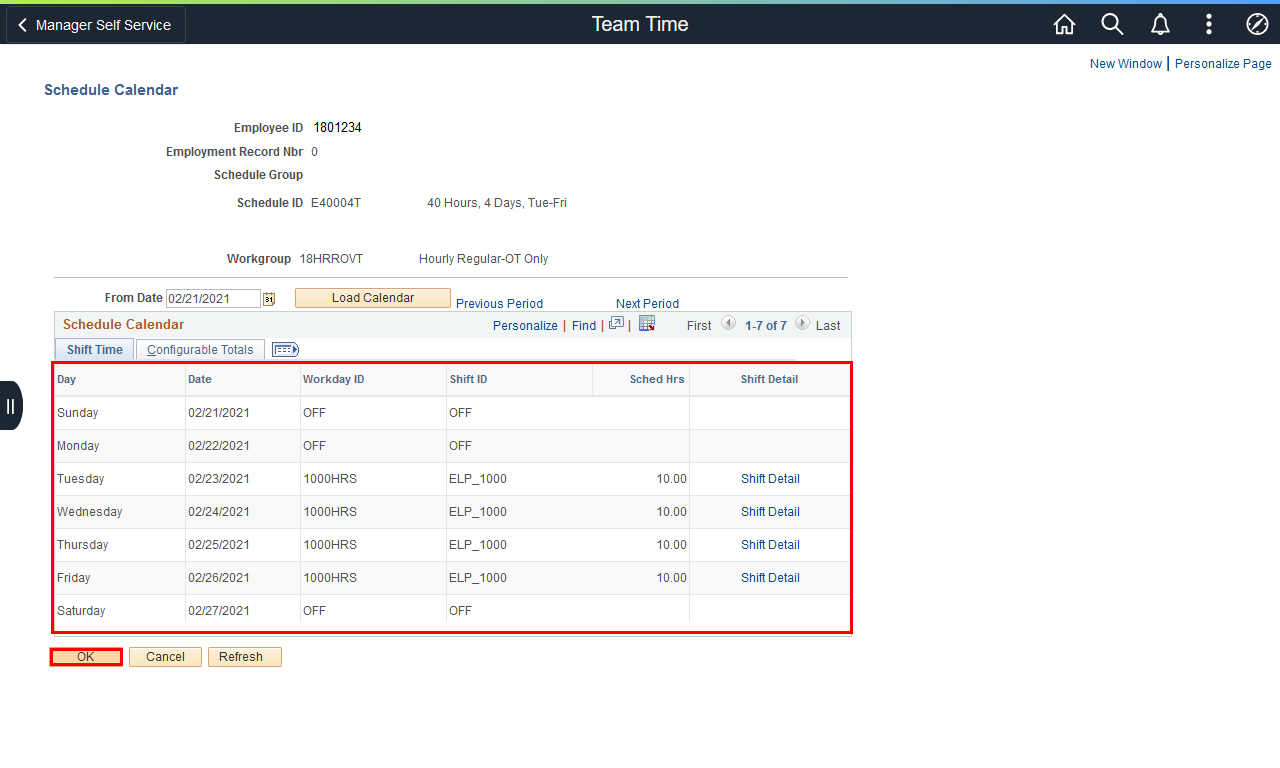Click the Show next row arrow
1280x768 pixels.
click(803, 324)
